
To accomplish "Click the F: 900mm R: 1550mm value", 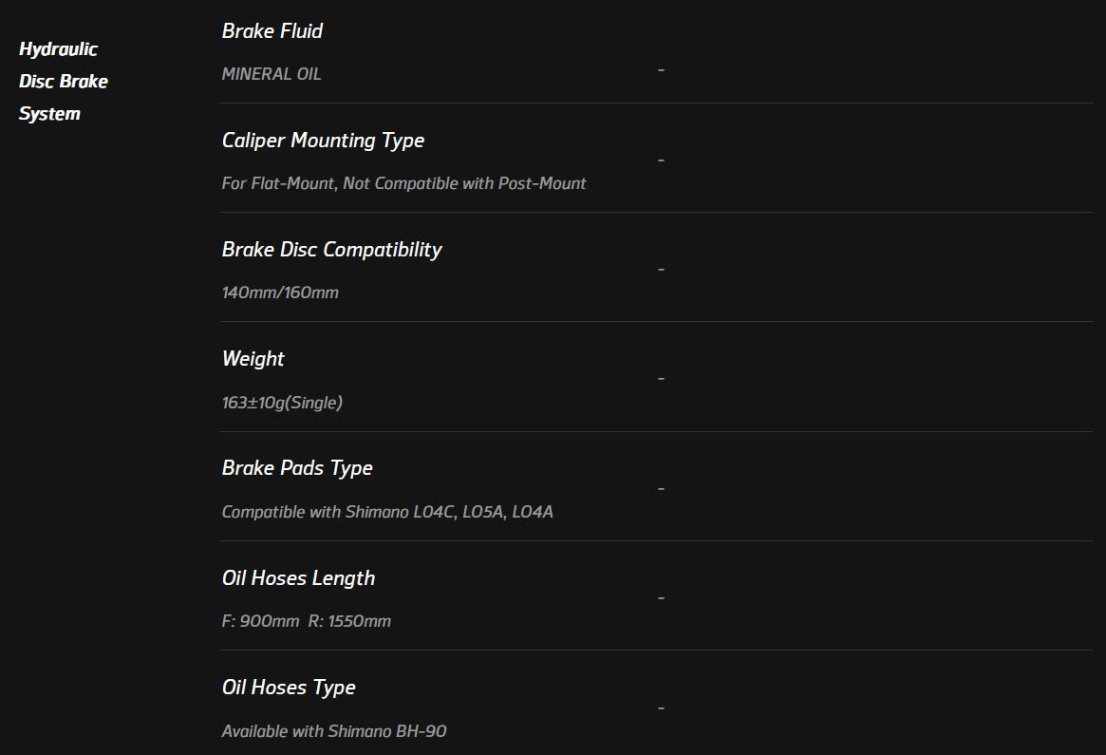I will pos(306,622).
